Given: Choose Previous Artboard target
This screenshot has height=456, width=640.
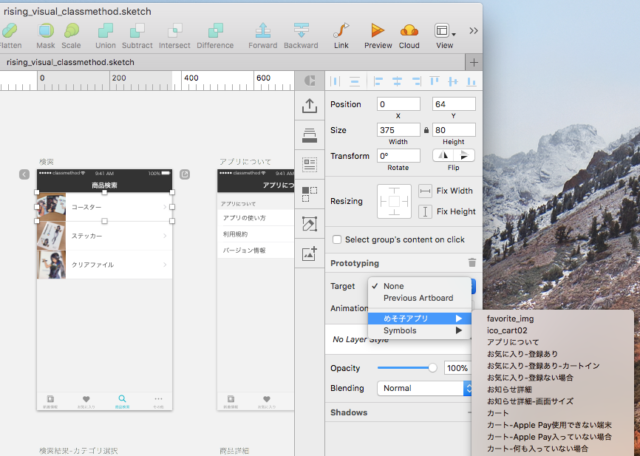Looking at the screenshot, I should tap(419, 298).
